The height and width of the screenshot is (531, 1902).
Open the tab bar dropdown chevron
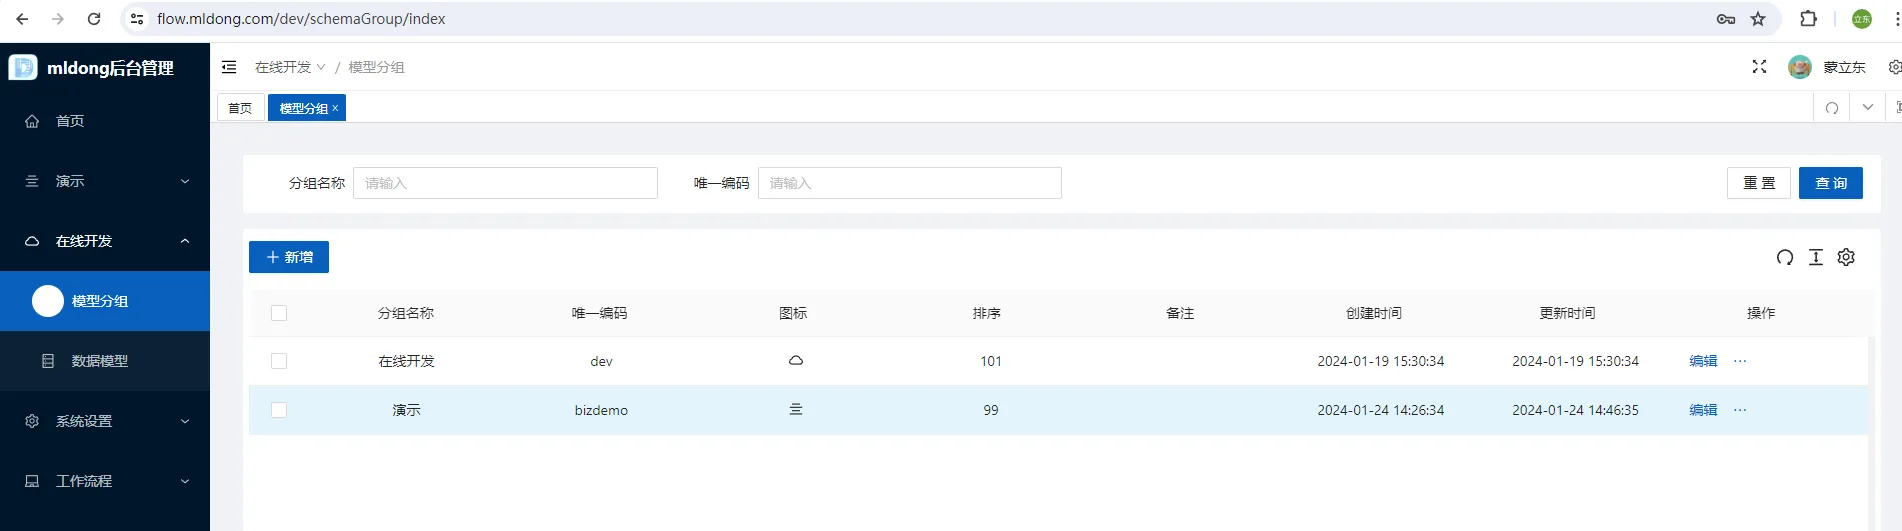click(x=1867, y=108)
